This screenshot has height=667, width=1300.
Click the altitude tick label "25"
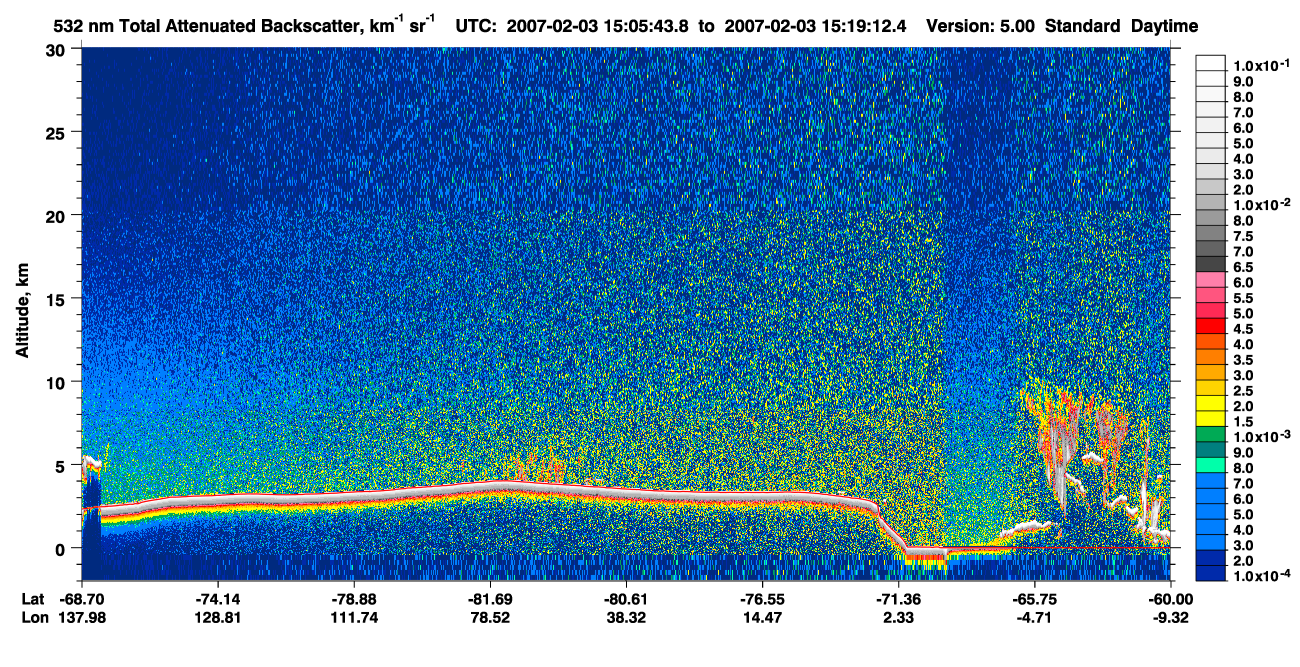click(58, 133)
